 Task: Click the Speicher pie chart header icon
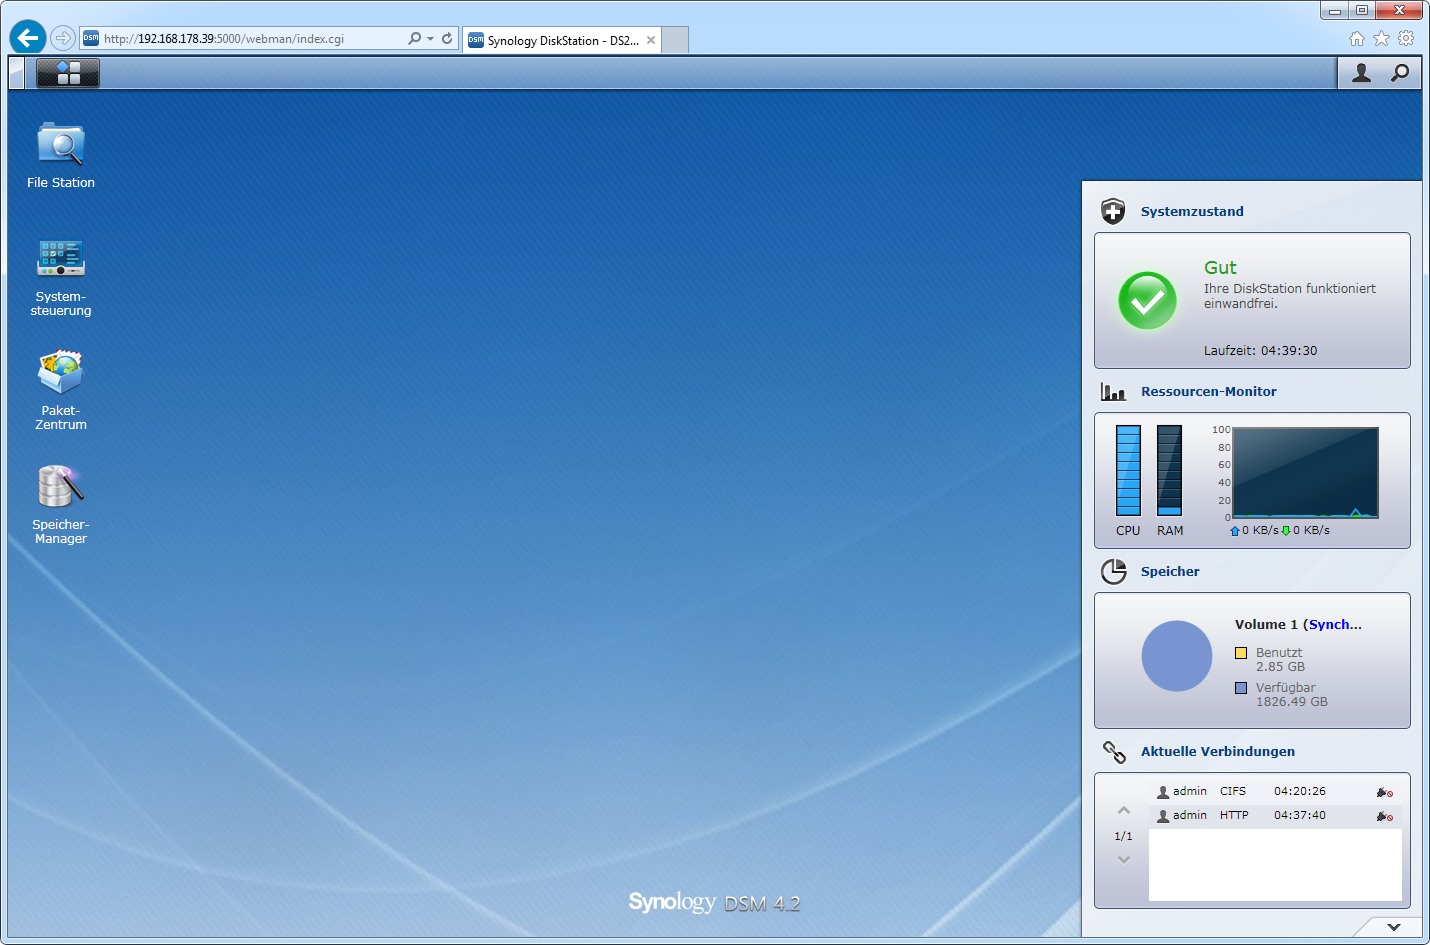click(x=1113, y=571)
